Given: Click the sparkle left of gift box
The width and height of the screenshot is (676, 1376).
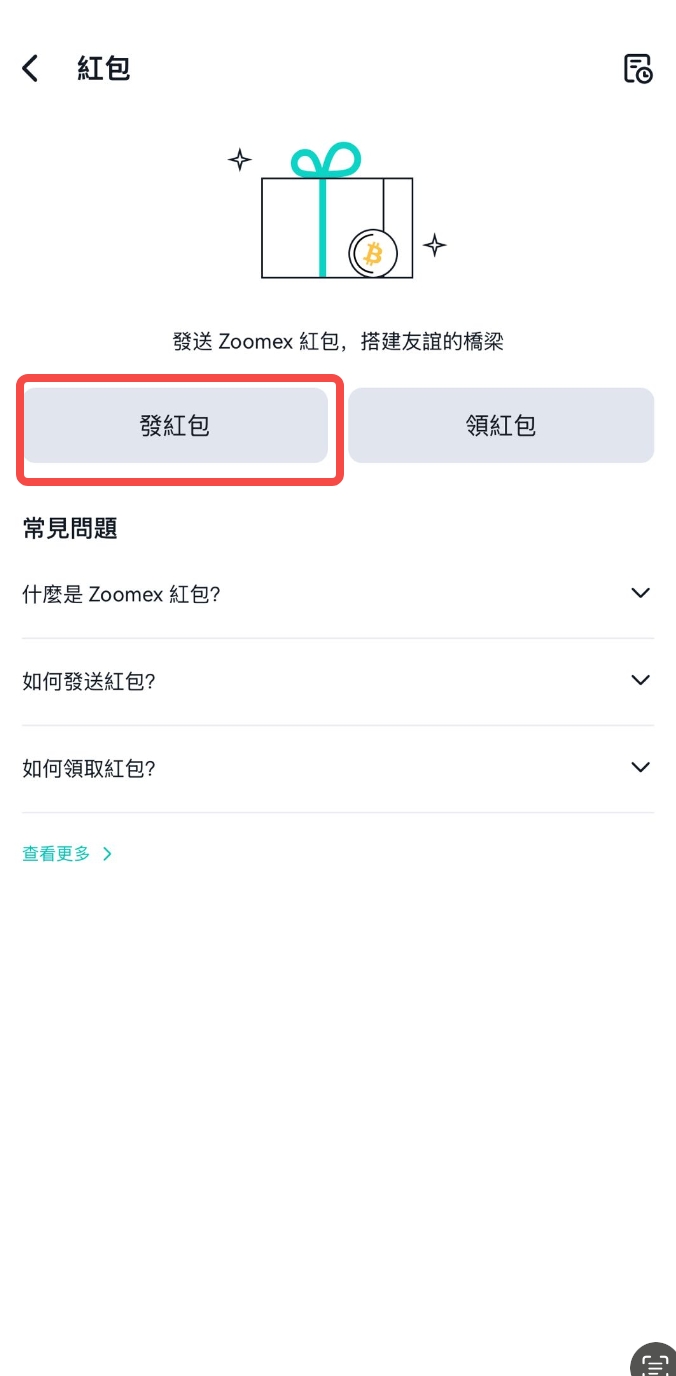Looking at the screenshot, I should click(239, 160).
